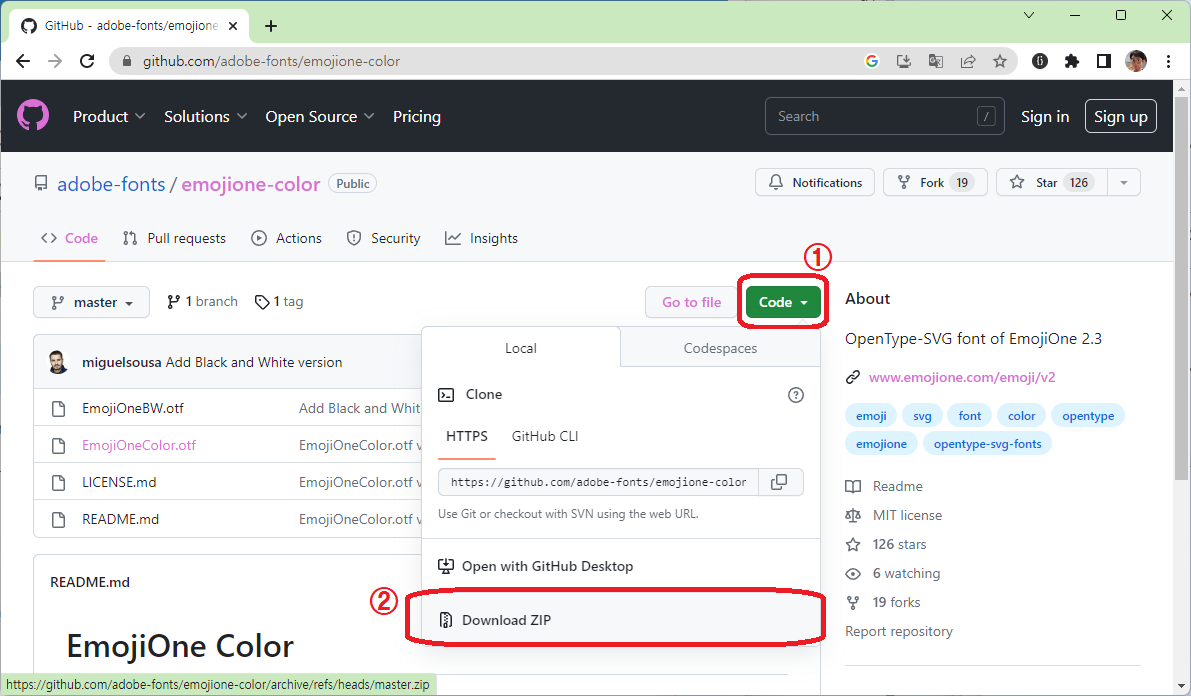Open the Chrome profile avatar
This screenshot has width=1191, height=696.
pos(1136,62)
